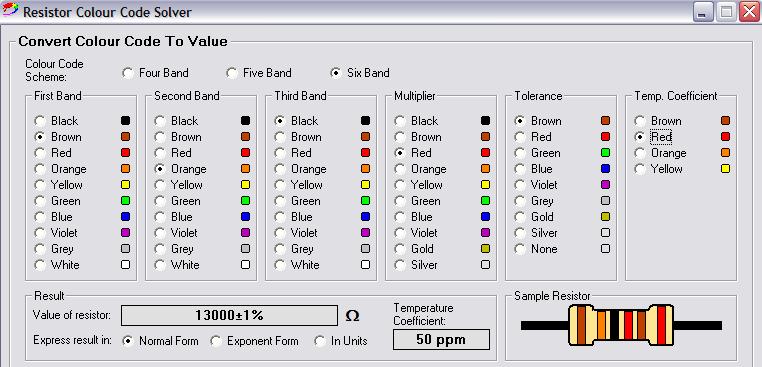Choose Green in the Third Band group
762x367 pixels.
(297, 201)
